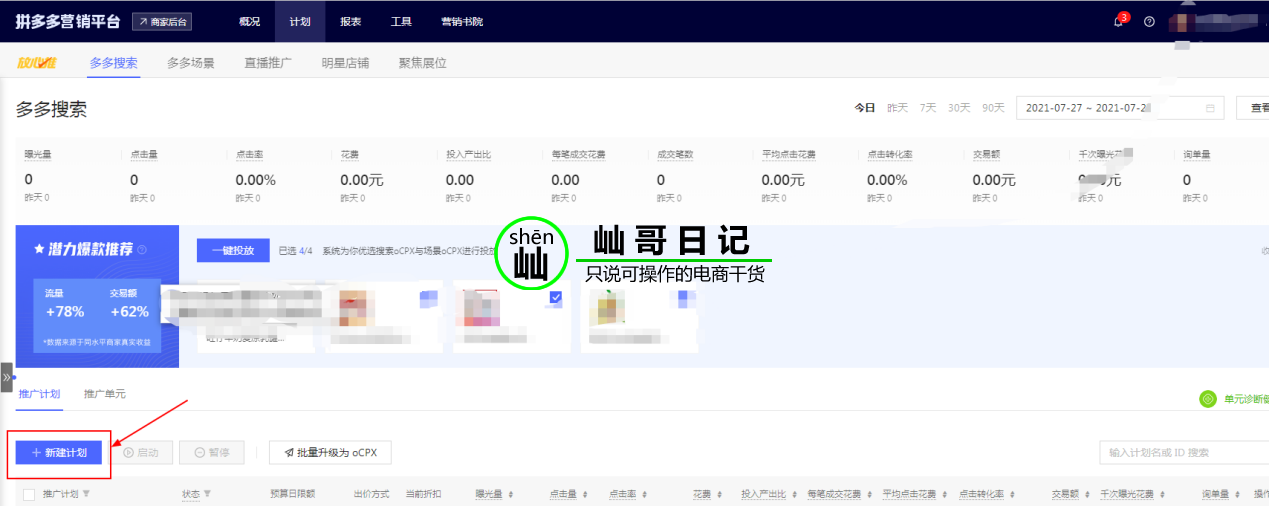Click info icon beside 潜力爆款推荐
1269x506 pixels.
tap(142, 250)
